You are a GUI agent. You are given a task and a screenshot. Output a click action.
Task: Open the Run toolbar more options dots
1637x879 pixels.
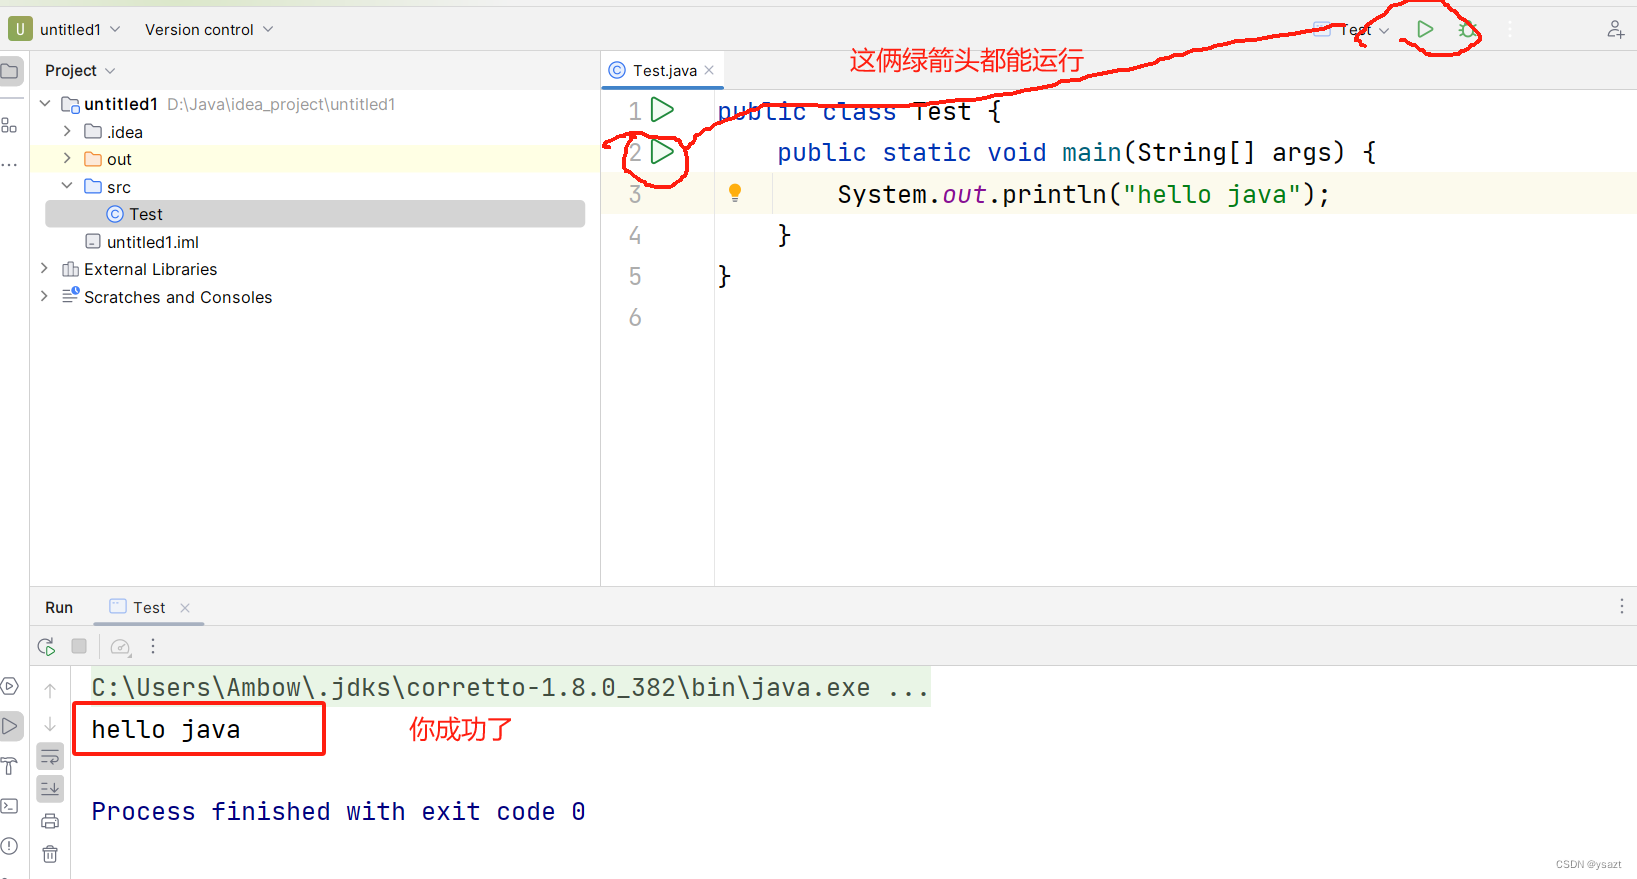153,646
